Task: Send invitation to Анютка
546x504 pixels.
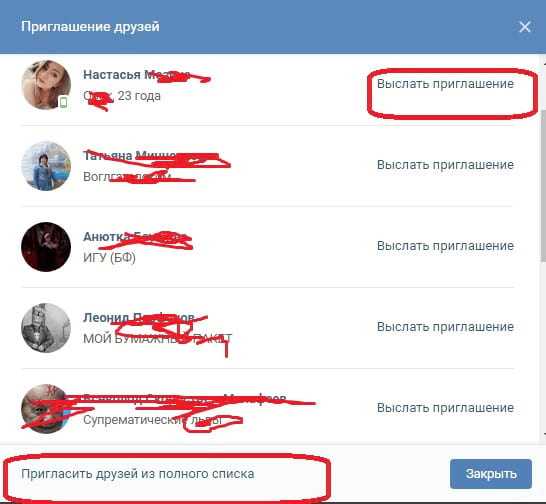Action: coord(445,246)
